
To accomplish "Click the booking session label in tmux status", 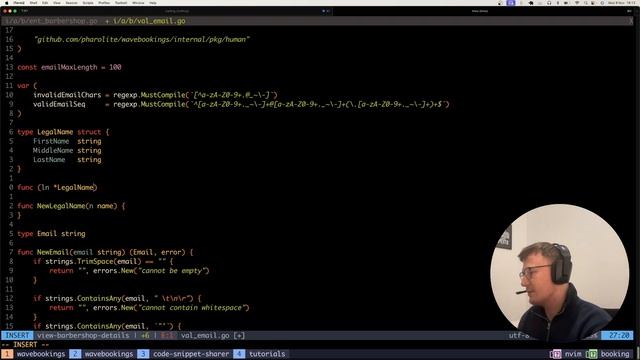I will coord(615,354).
